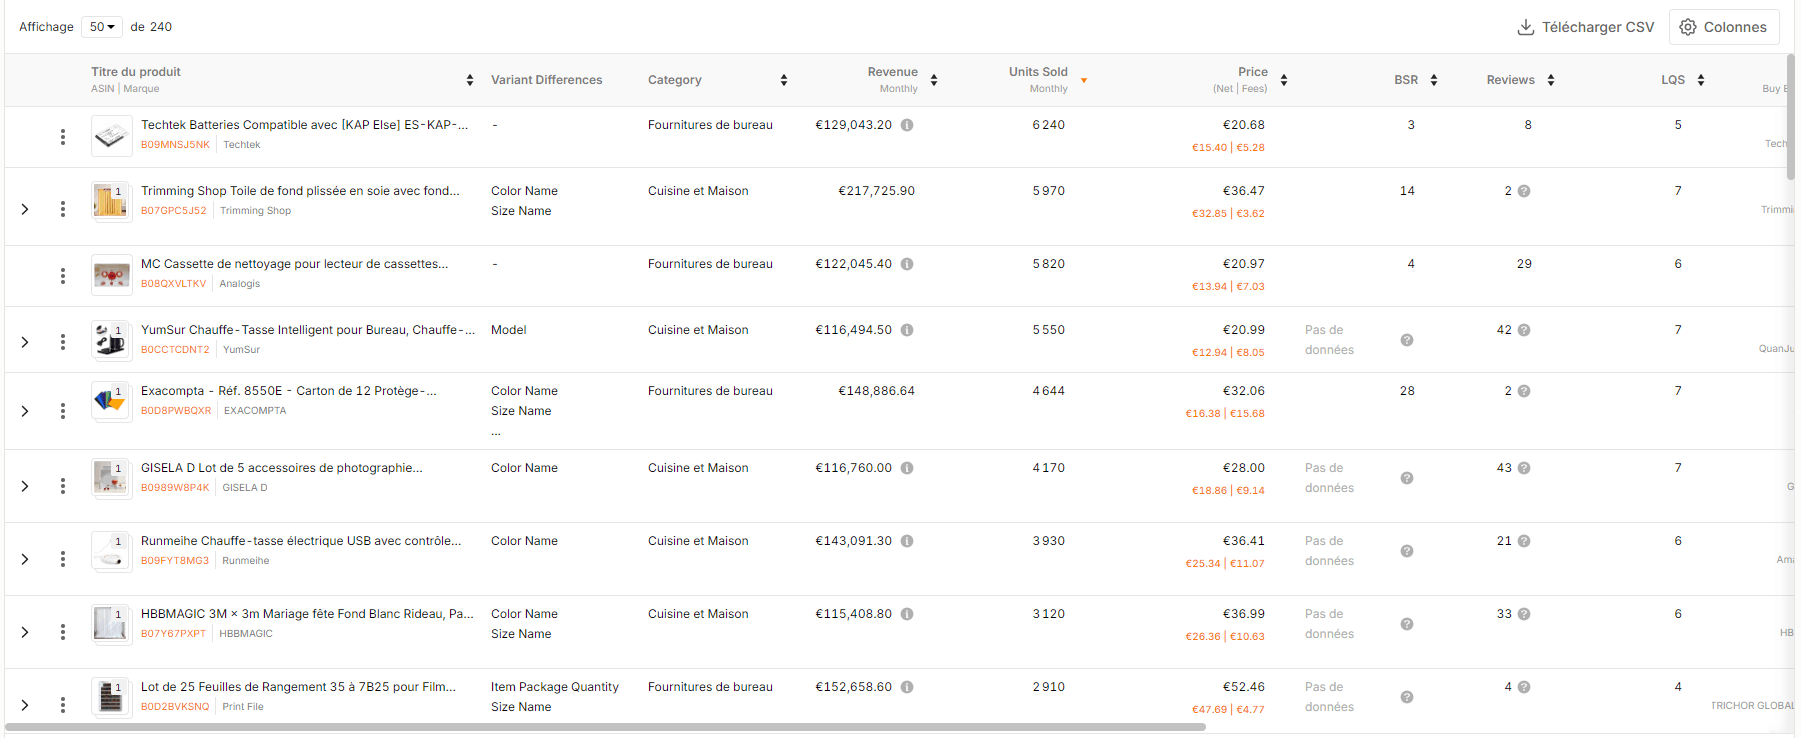Image resolution: width=1801 pixels, height=738 pixels.
Task: Open kebab menu for GISELA D product
Action: pos(63,486)
